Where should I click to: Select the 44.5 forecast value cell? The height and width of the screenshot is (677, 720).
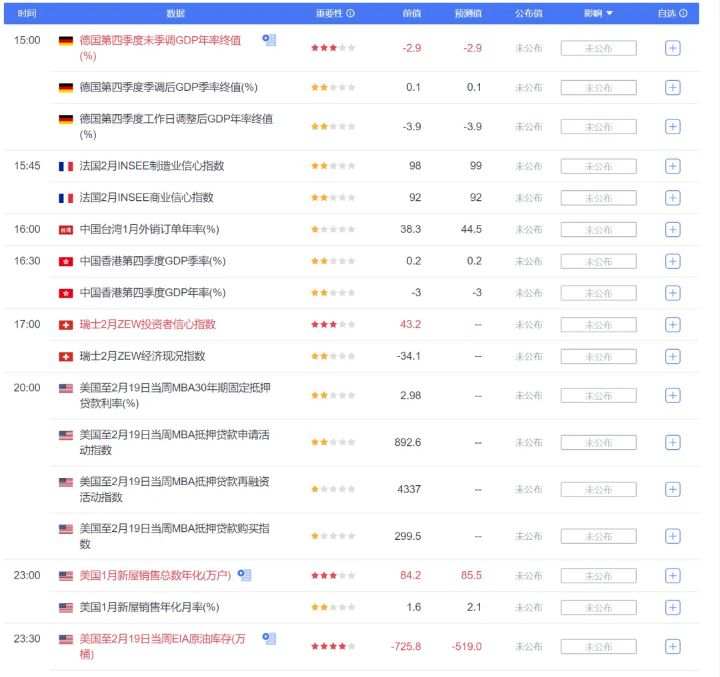pyautogui.click(x=471, y=229)
